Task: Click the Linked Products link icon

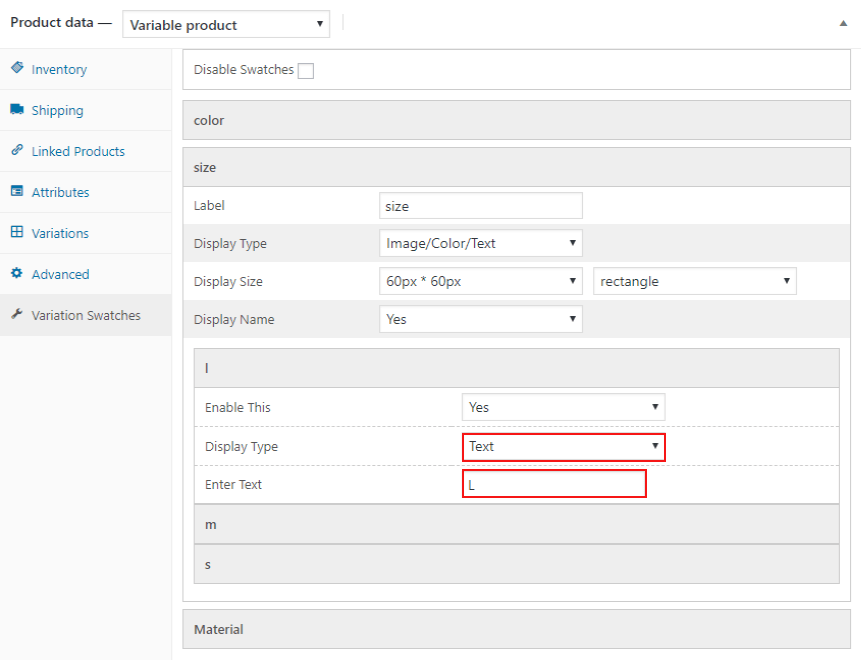Action: 17,150
